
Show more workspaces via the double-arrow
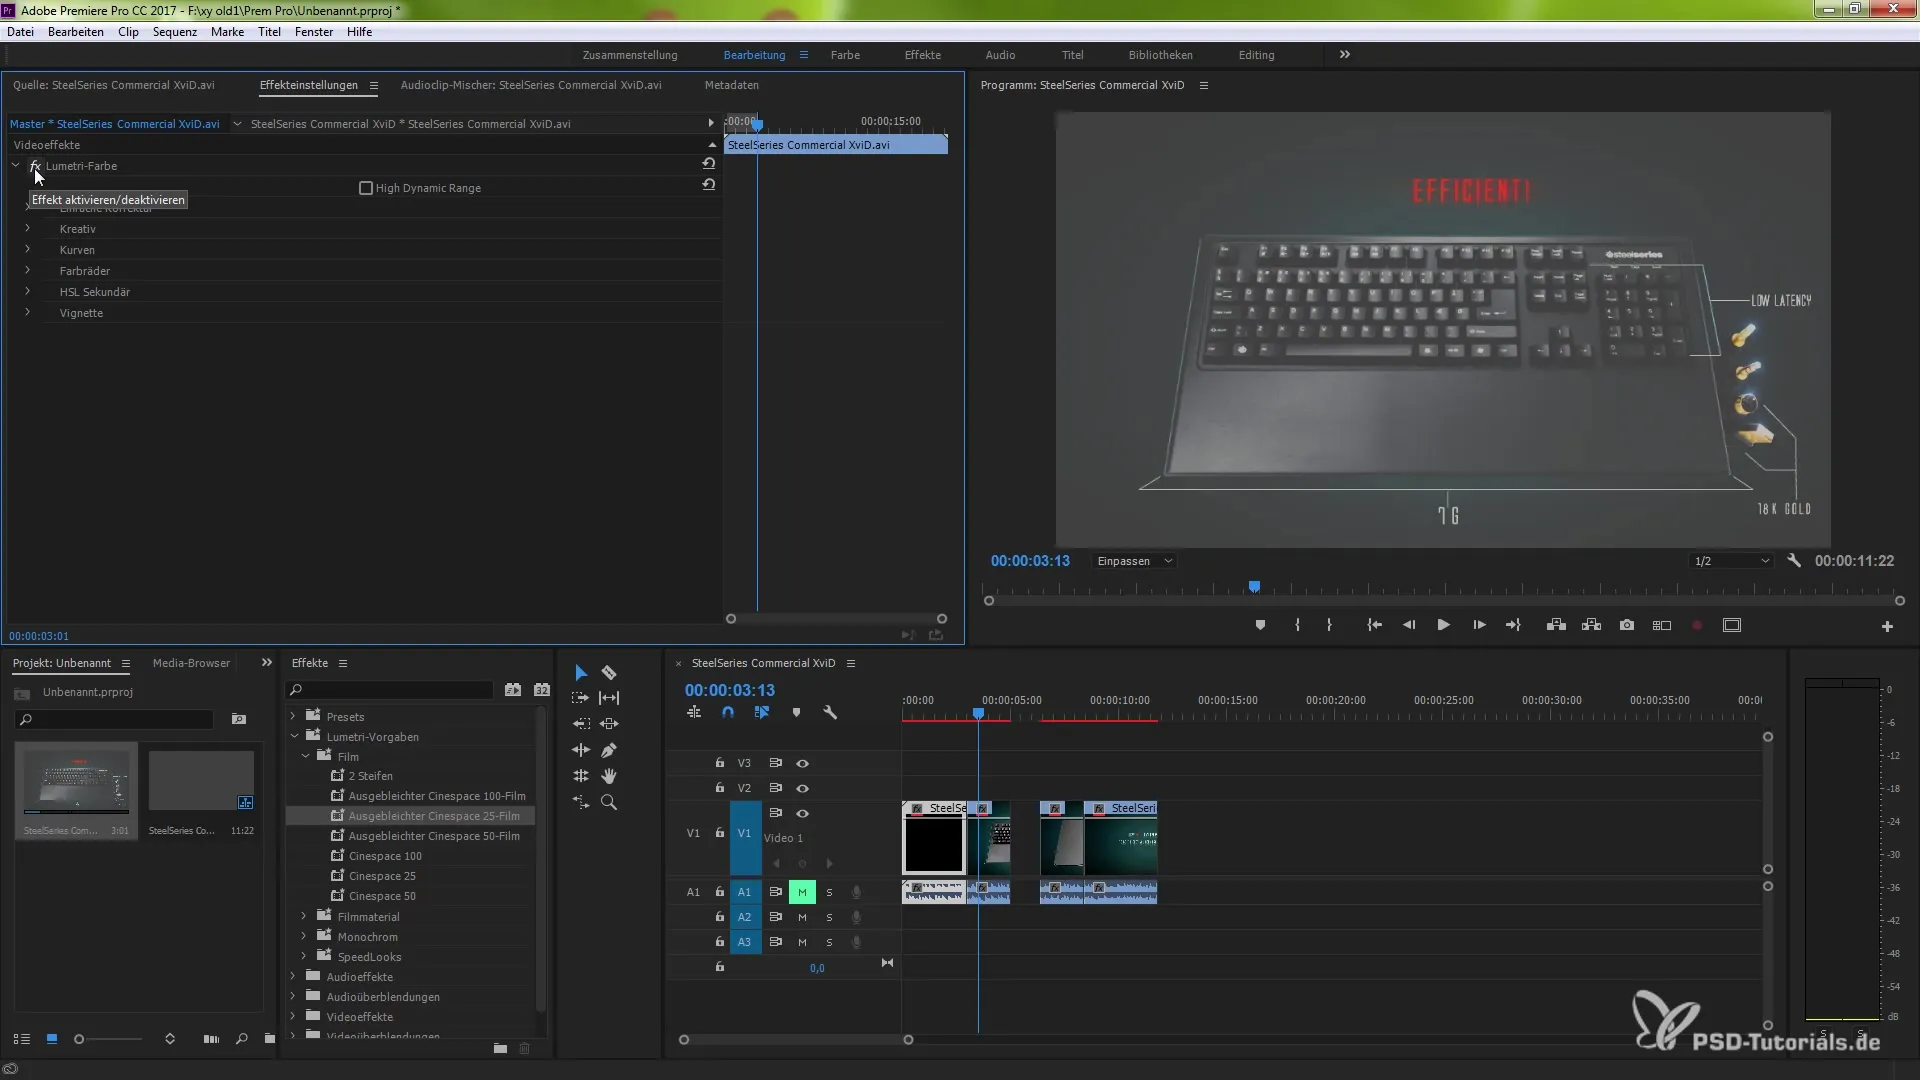click(1345, 55)
